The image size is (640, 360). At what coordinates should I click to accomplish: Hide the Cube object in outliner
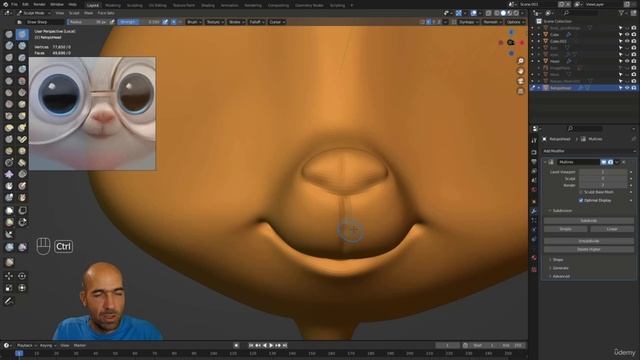click(627, 35)
